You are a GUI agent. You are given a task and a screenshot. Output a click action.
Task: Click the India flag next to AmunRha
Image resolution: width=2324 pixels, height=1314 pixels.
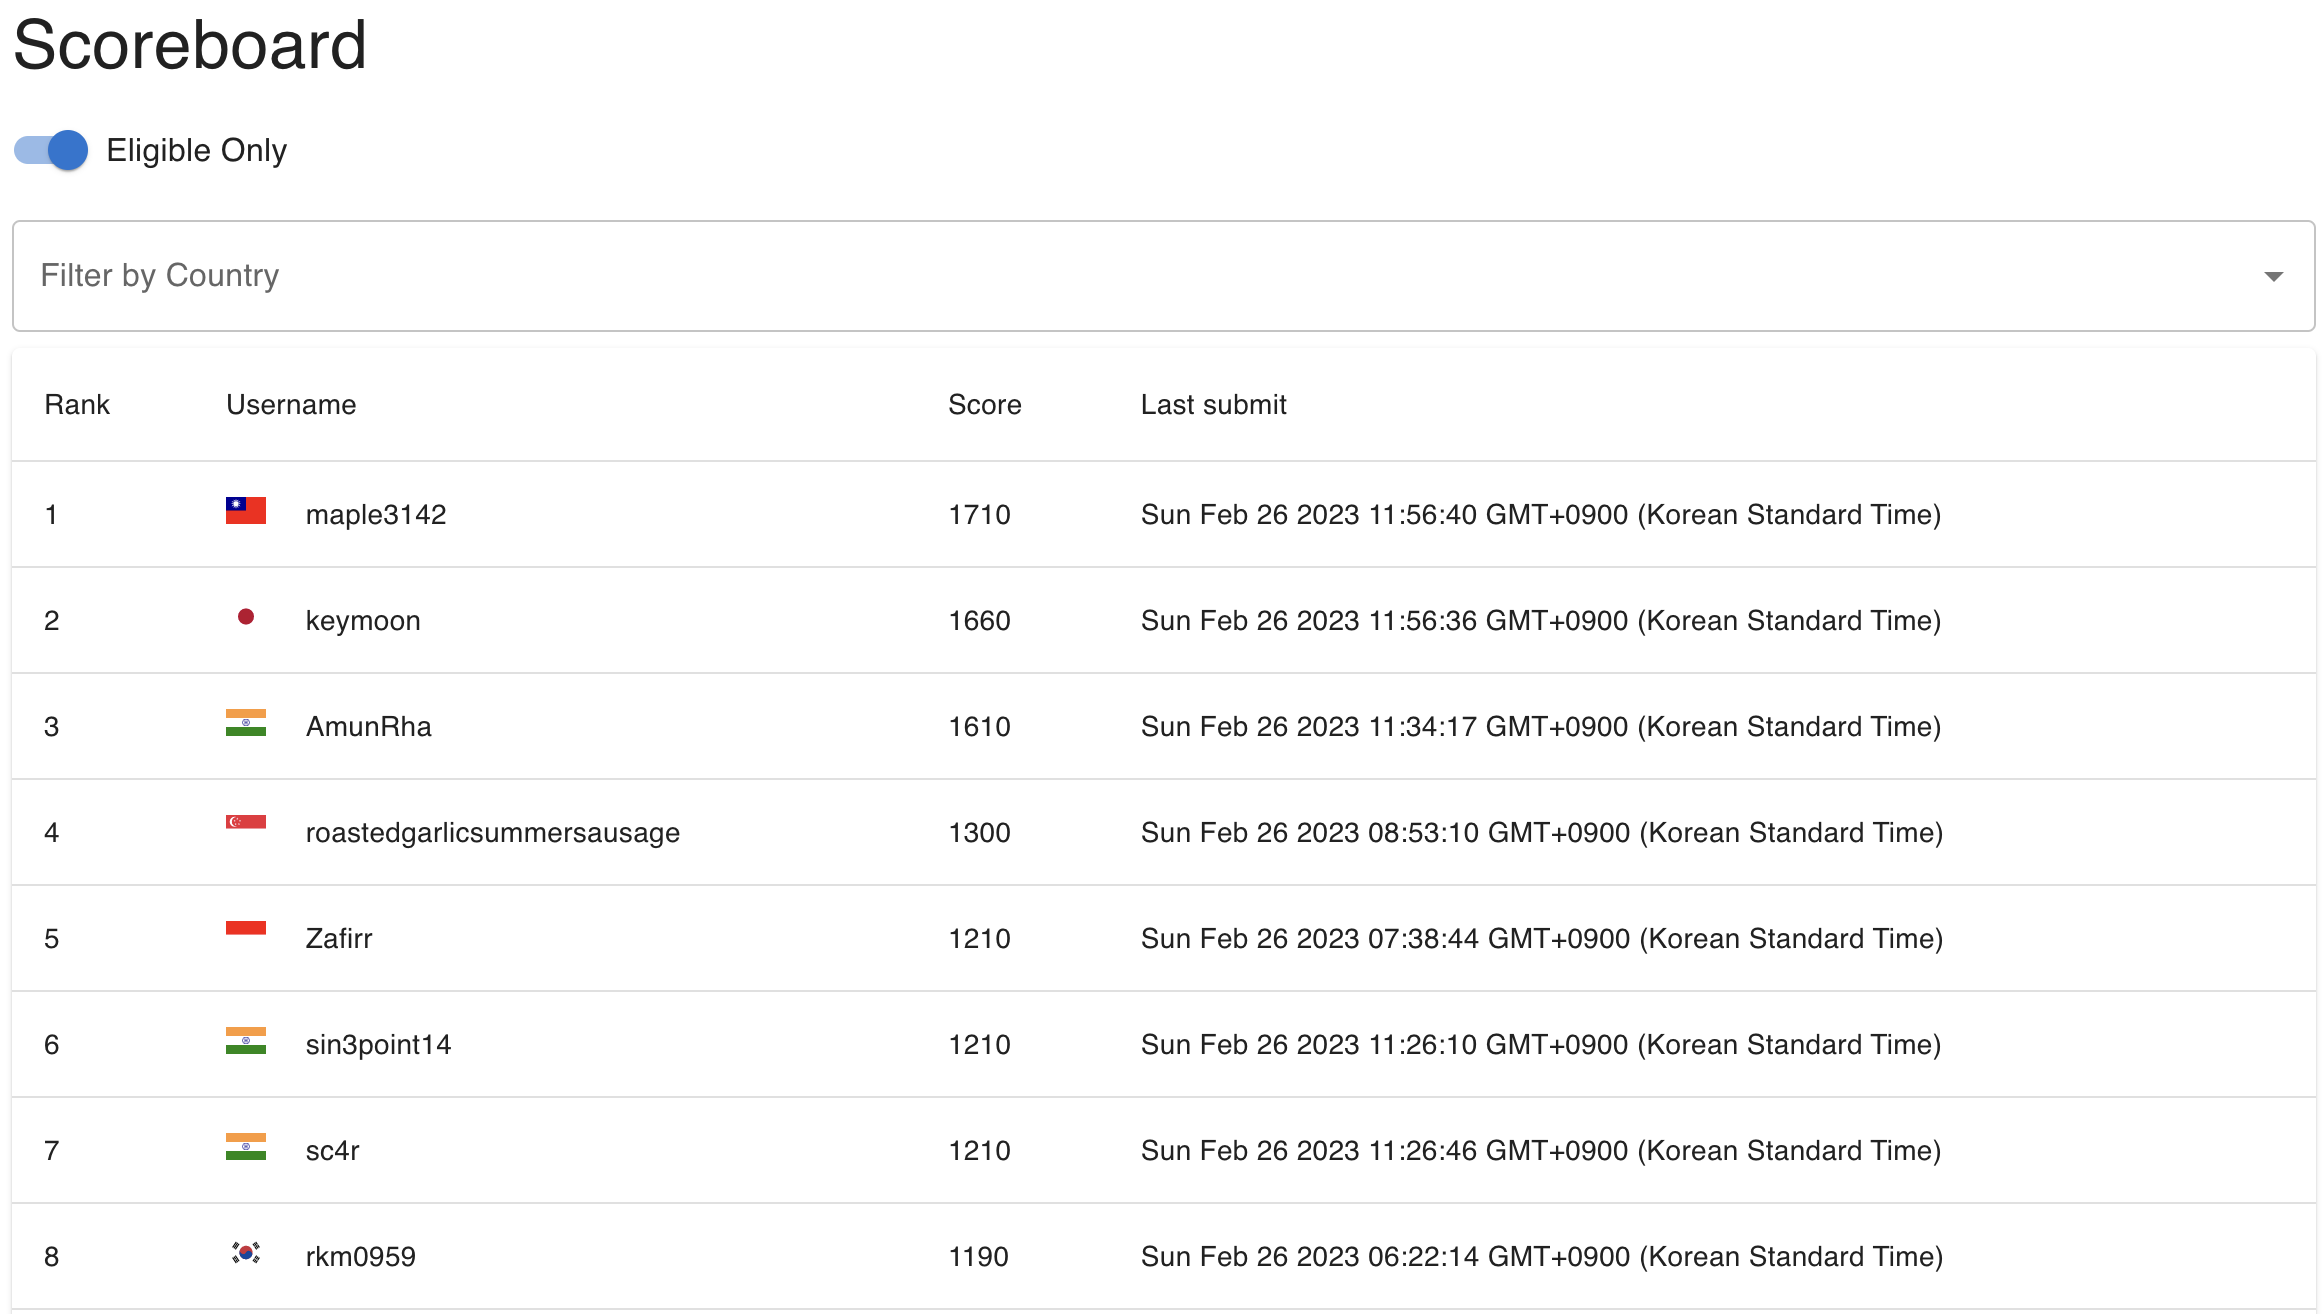(x=245, y=723)
